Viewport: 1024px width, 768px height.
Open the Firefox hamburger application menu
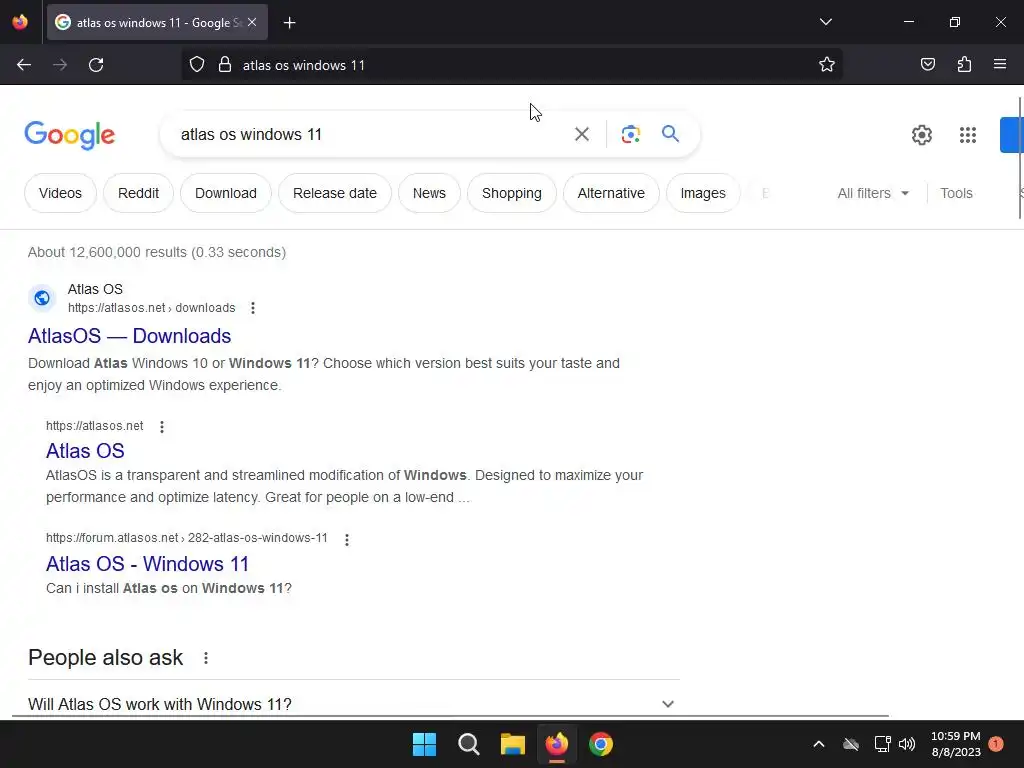[x=1000, y=65]
